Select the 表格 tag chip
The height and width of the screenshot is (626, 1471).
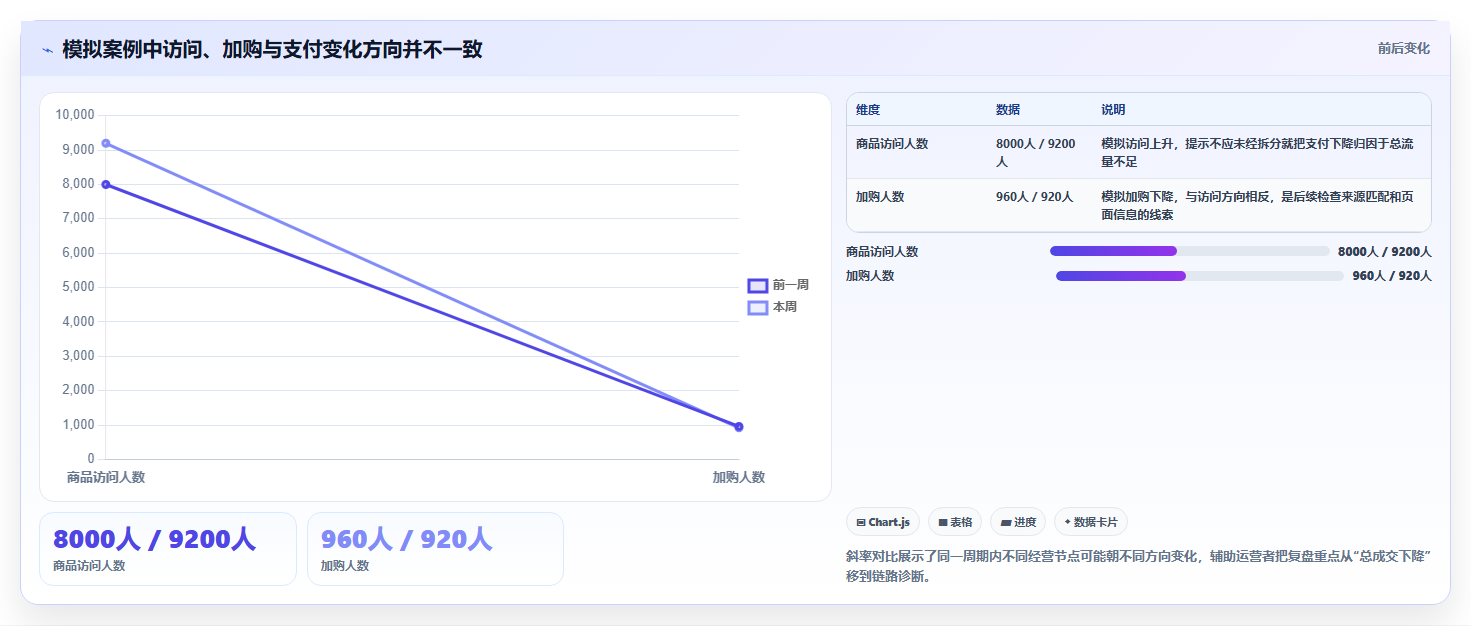[955, 522]
